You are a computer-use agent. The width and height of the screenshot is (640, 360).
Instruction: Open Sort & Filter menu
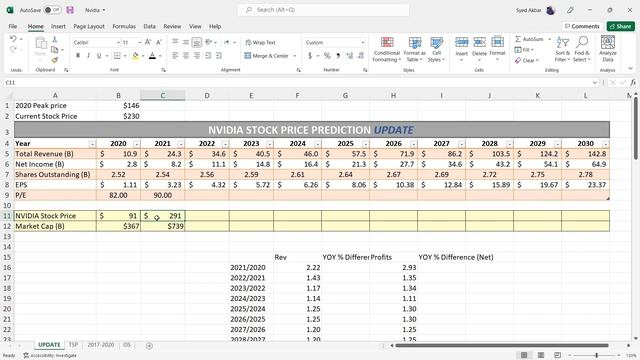[x=562, y=49]
